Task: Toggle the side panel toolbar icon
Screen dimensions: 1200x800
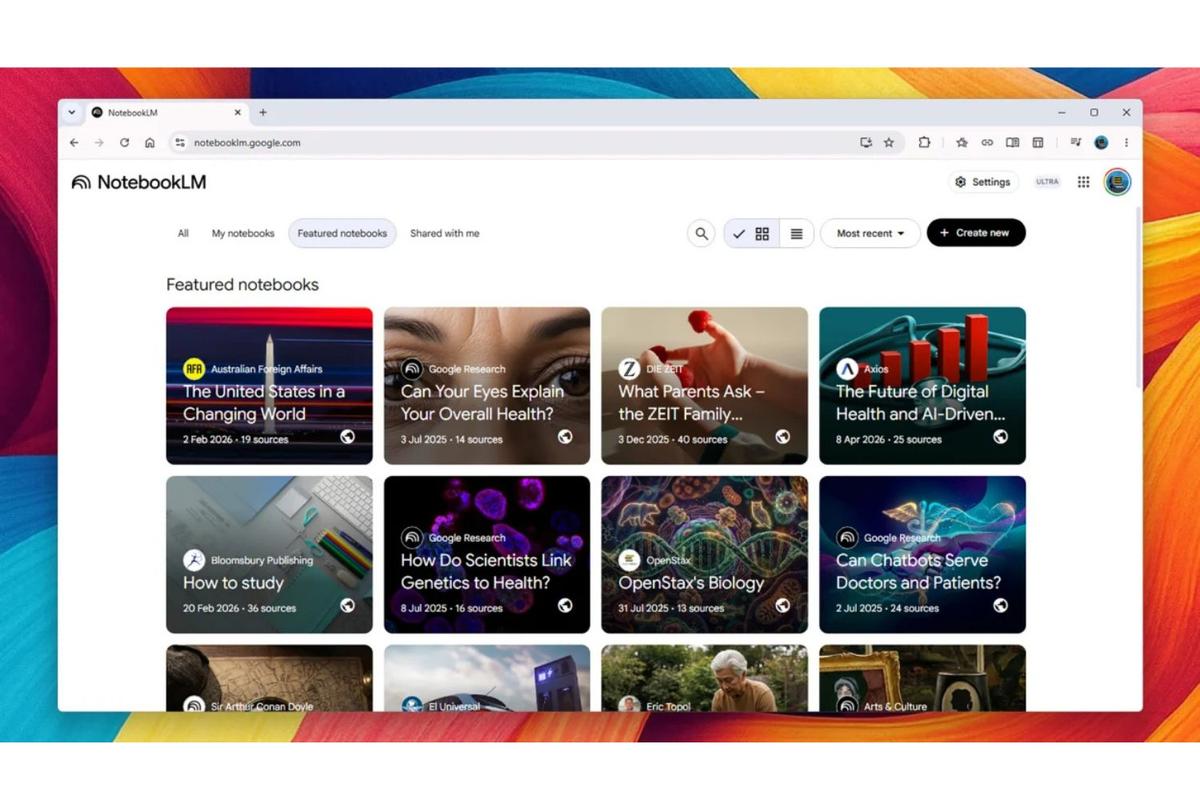Action: 1038,143
